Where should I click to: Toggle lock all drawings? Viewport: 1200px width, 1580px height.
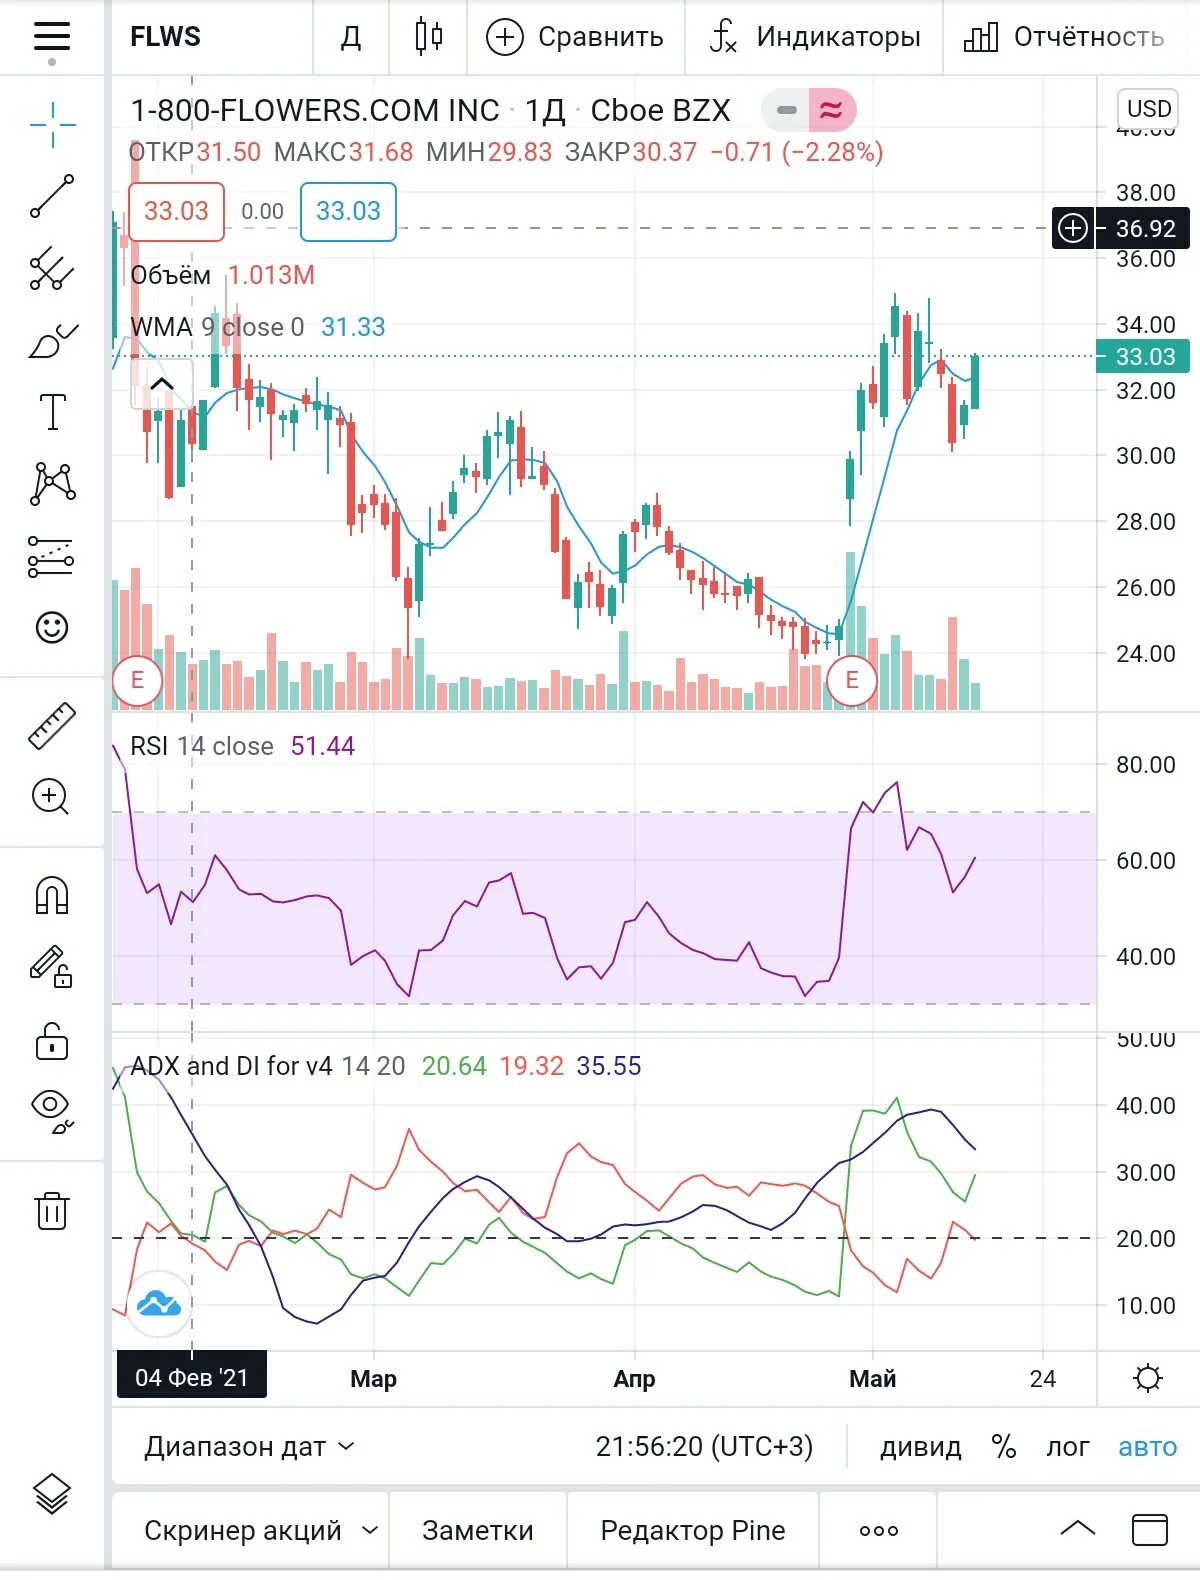coord(52,1040)
